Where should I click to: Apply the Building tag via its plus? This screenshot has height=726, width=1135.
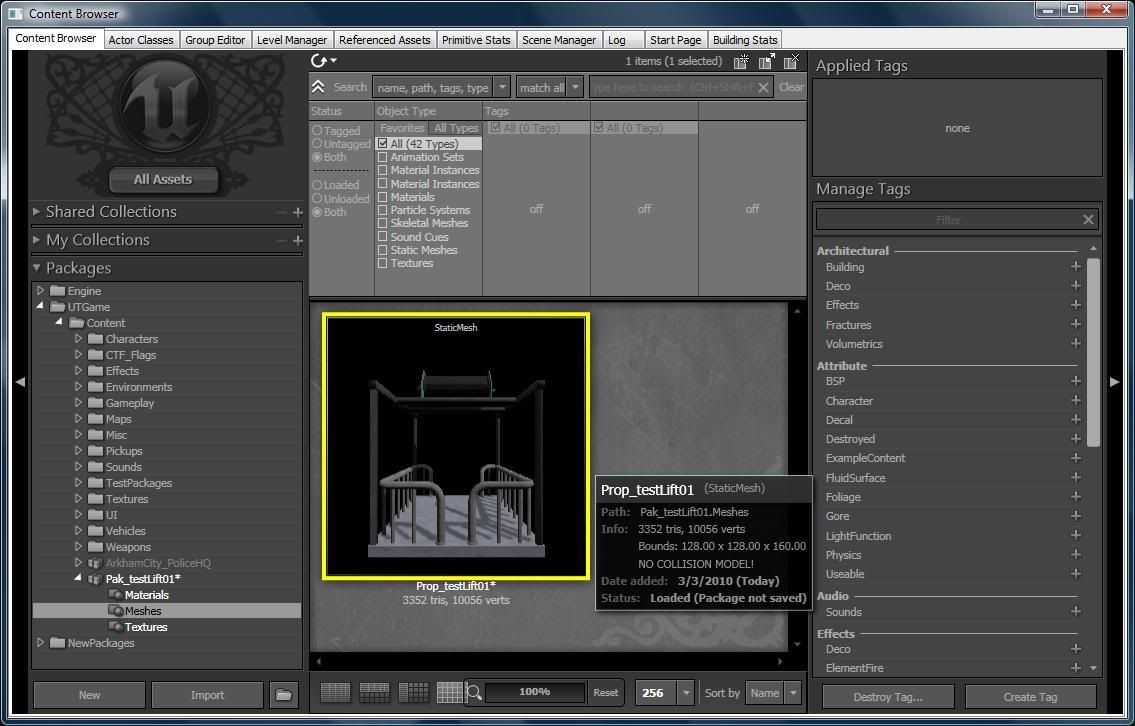(1076, 266)
